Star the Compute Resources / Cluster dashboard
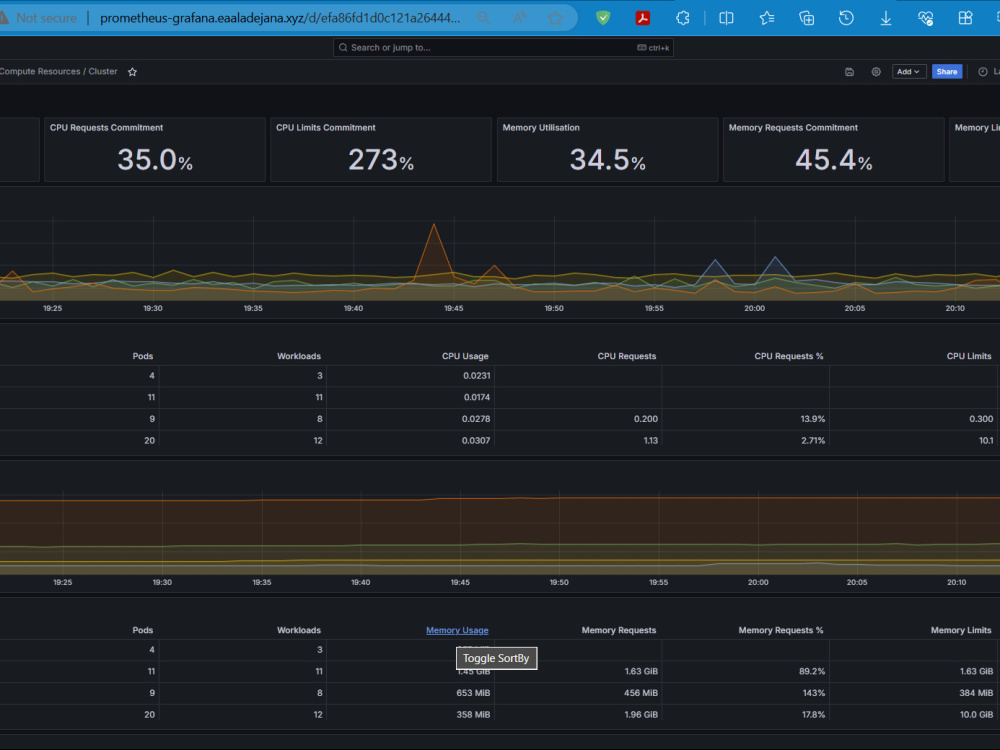Screen dimensions: 1000x750 click(x=132, y=72)
